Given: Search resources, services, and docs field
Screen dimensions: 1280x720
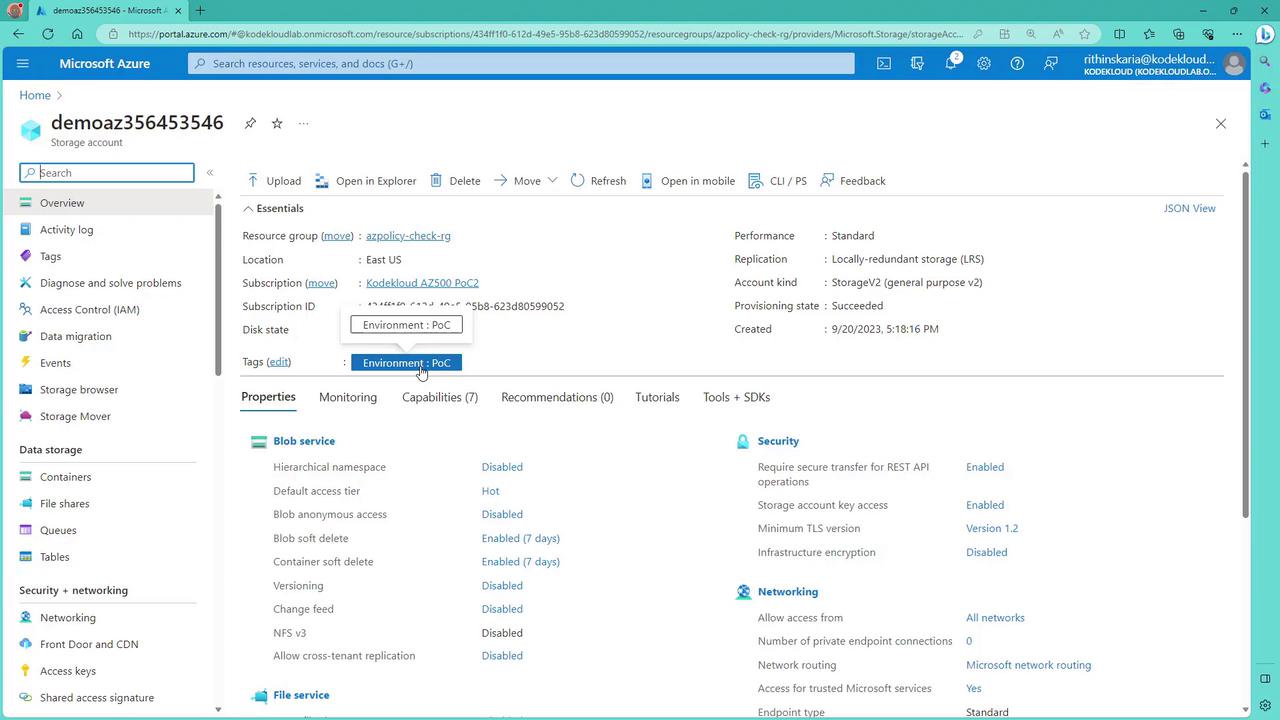Looking at the screenshot, I should 521,63.
